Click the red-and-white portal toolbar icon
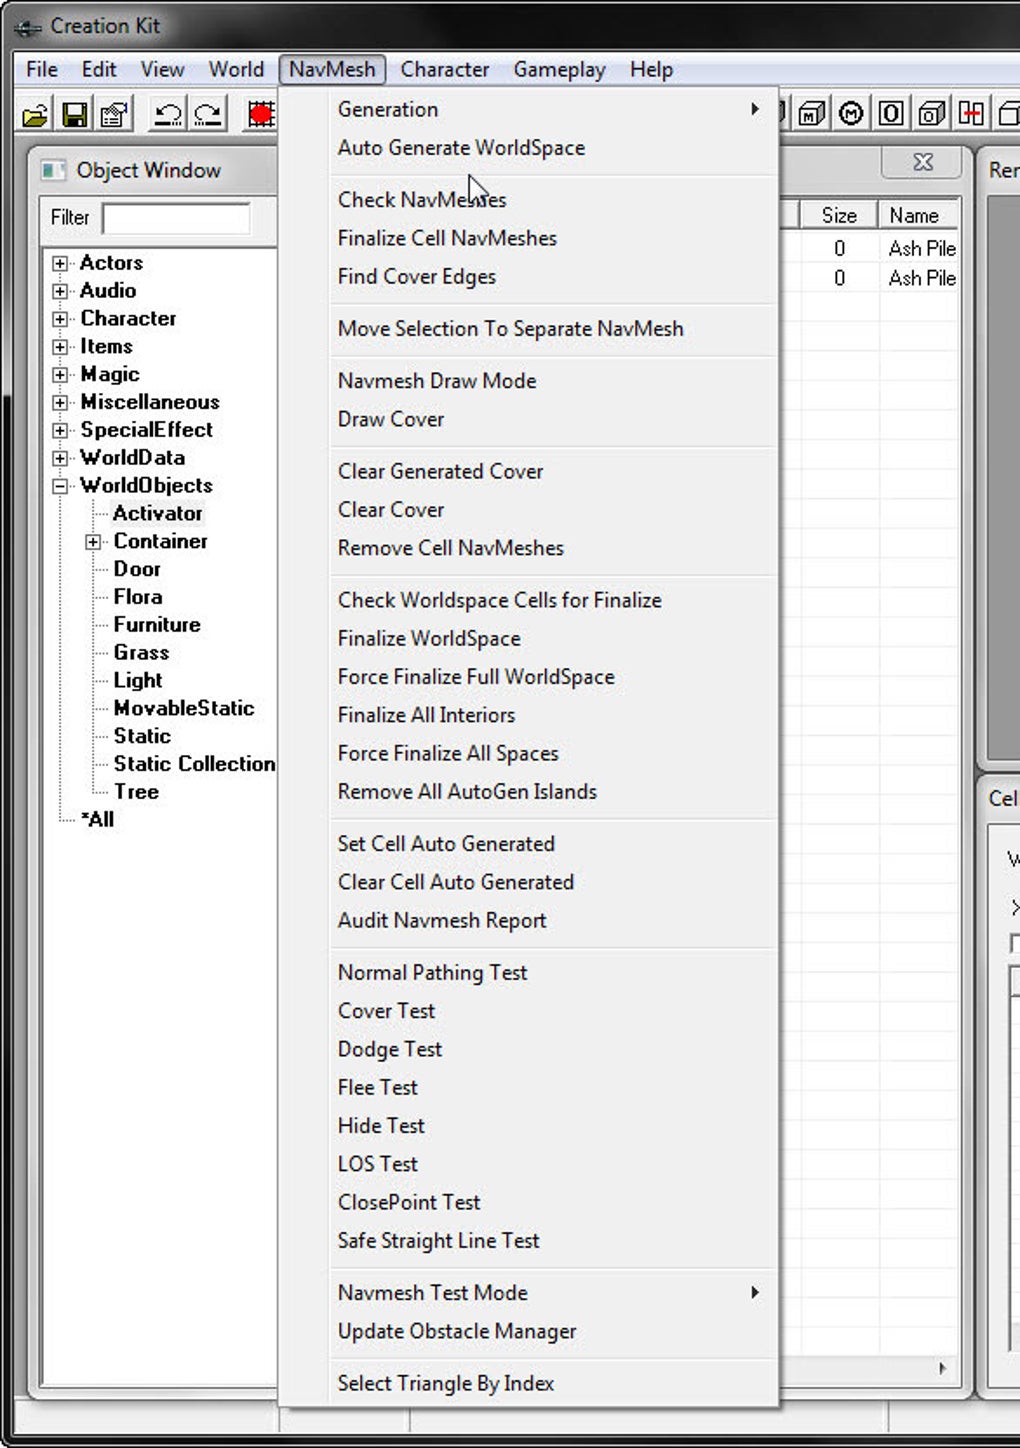The height and width of the screenshot is (1448, 1020). (x=971, y=114)
